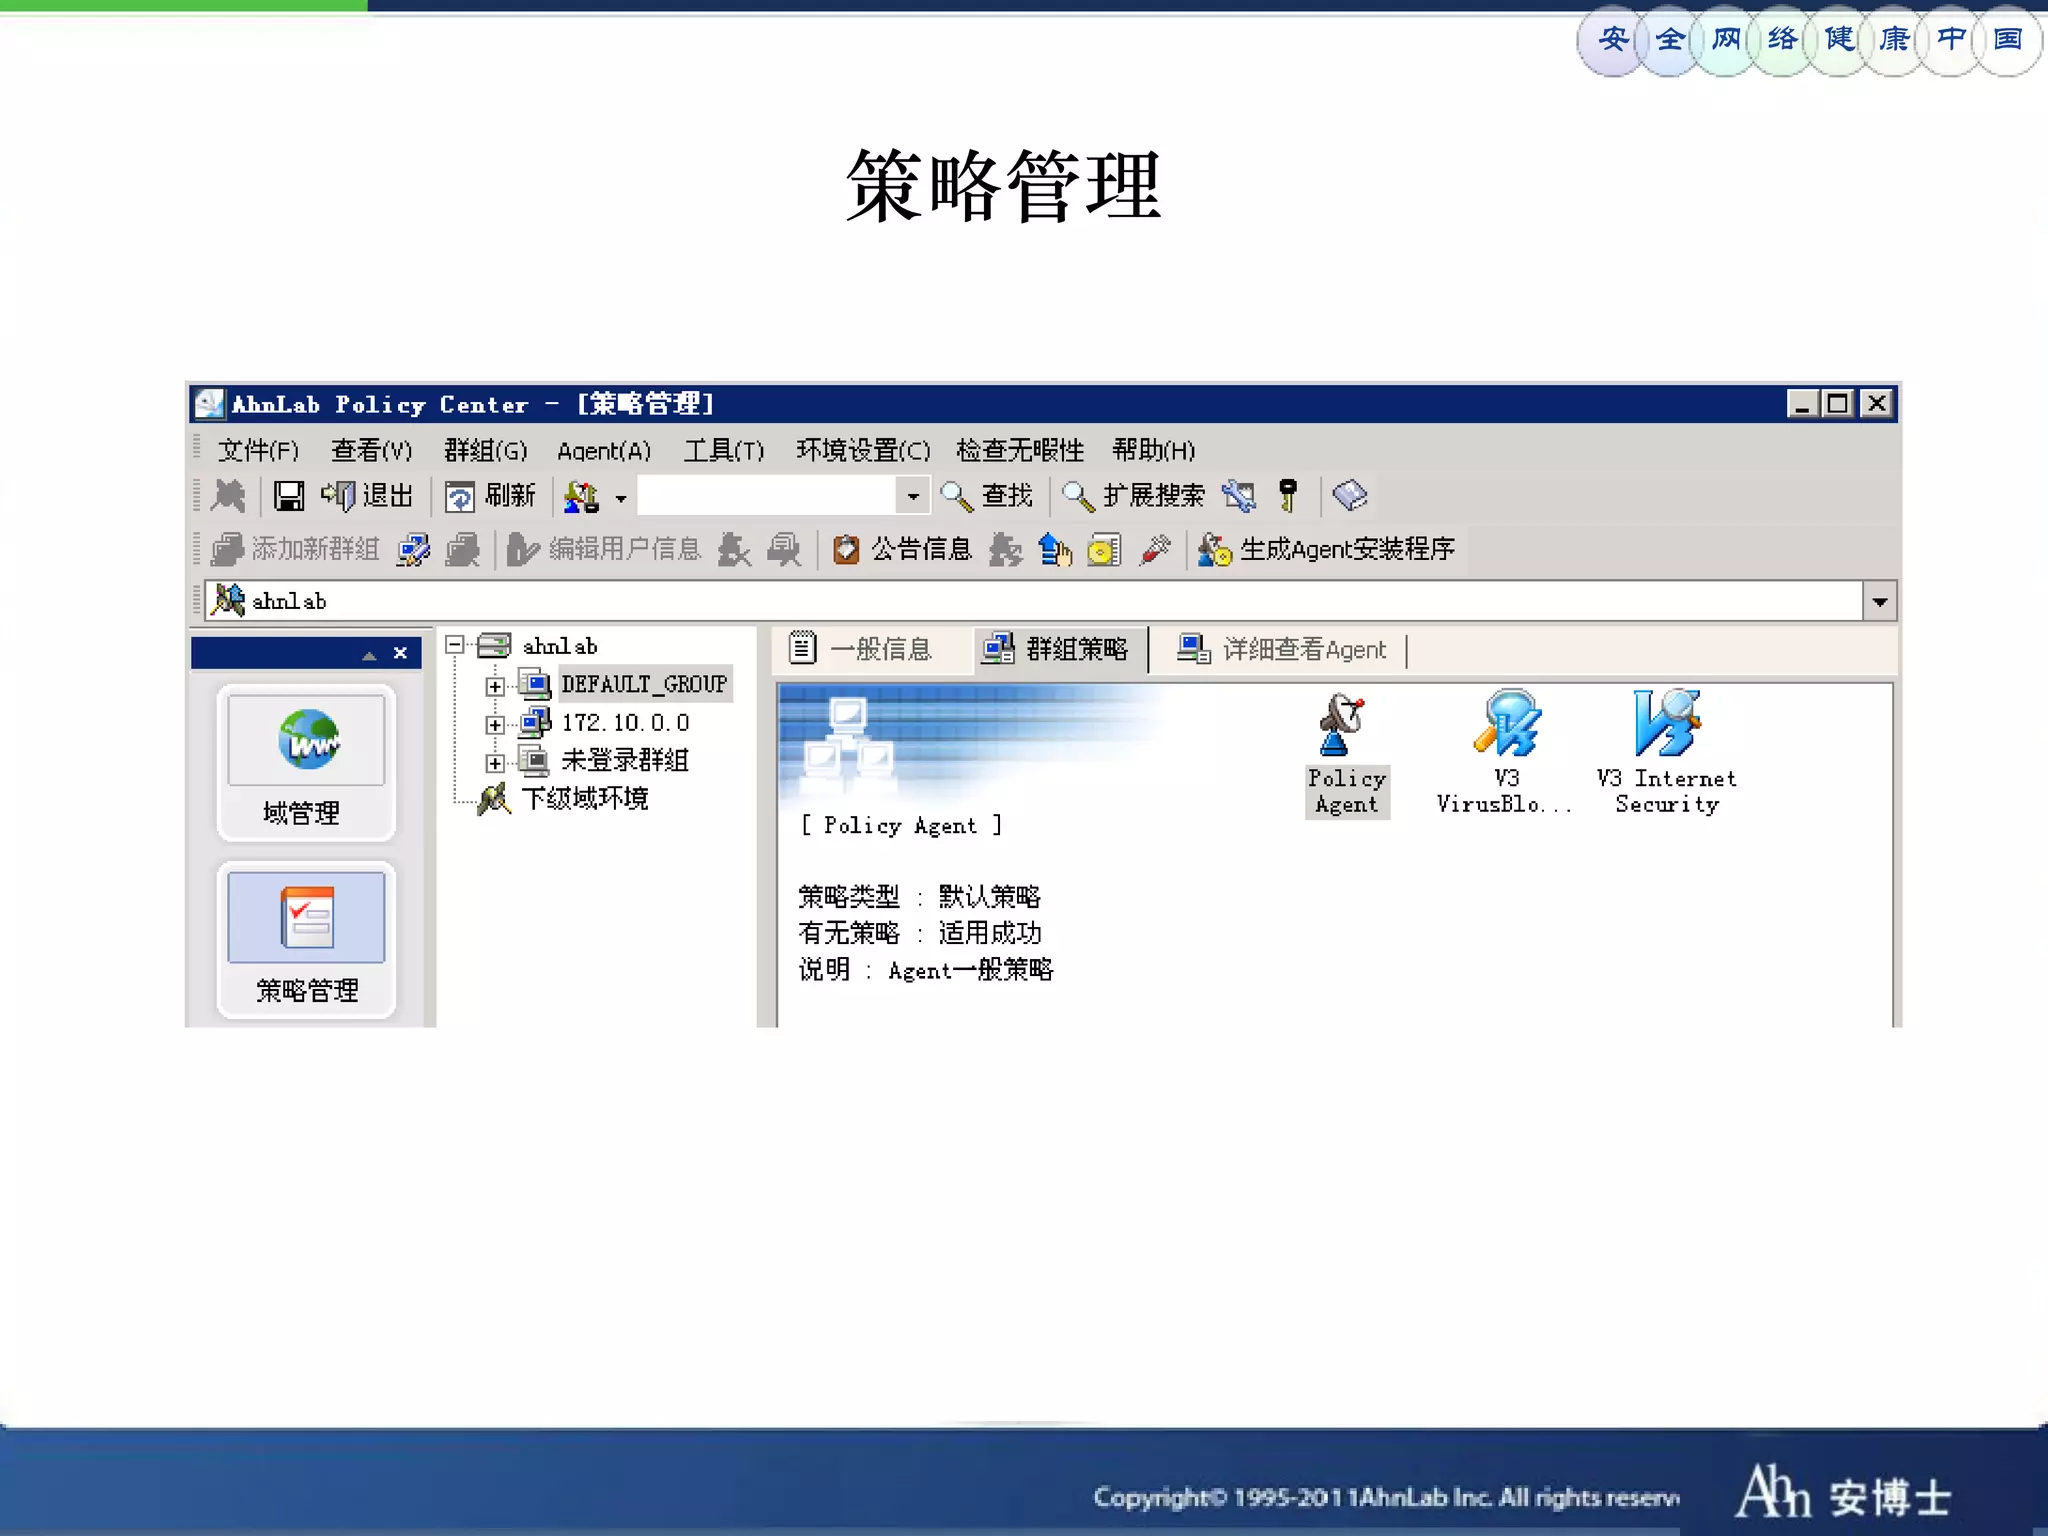Click the 退出 exit toolbar button
This screenshot has width=2048, height=1536.
click(x=367, y=496)
